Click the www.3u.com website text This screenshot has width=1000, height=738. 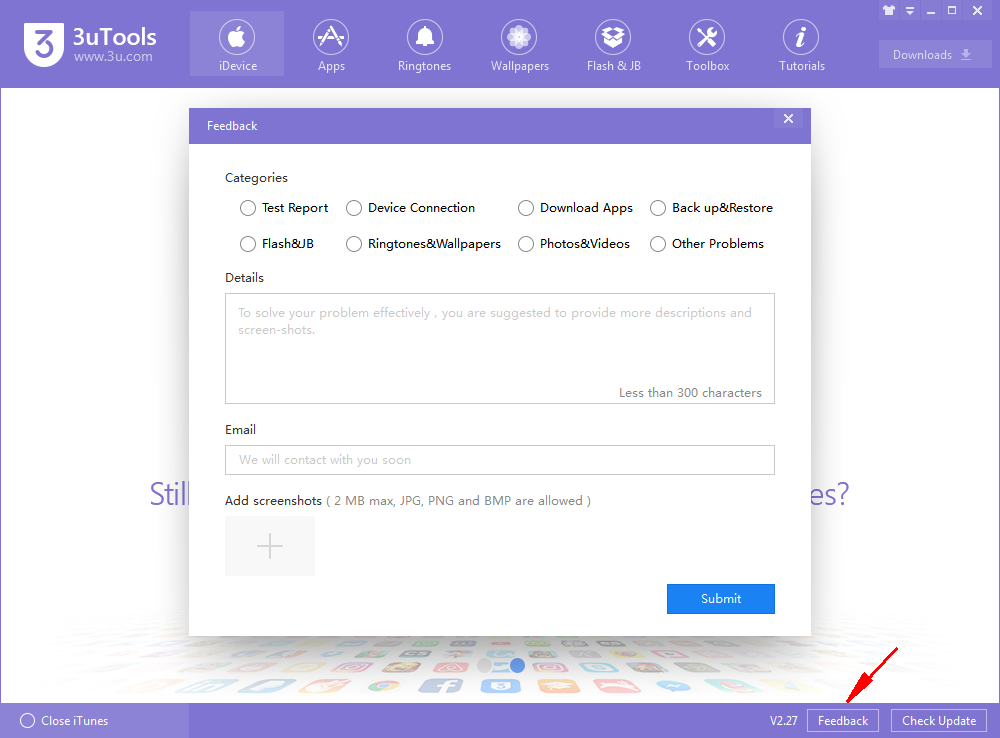click(x=113, y=56)
